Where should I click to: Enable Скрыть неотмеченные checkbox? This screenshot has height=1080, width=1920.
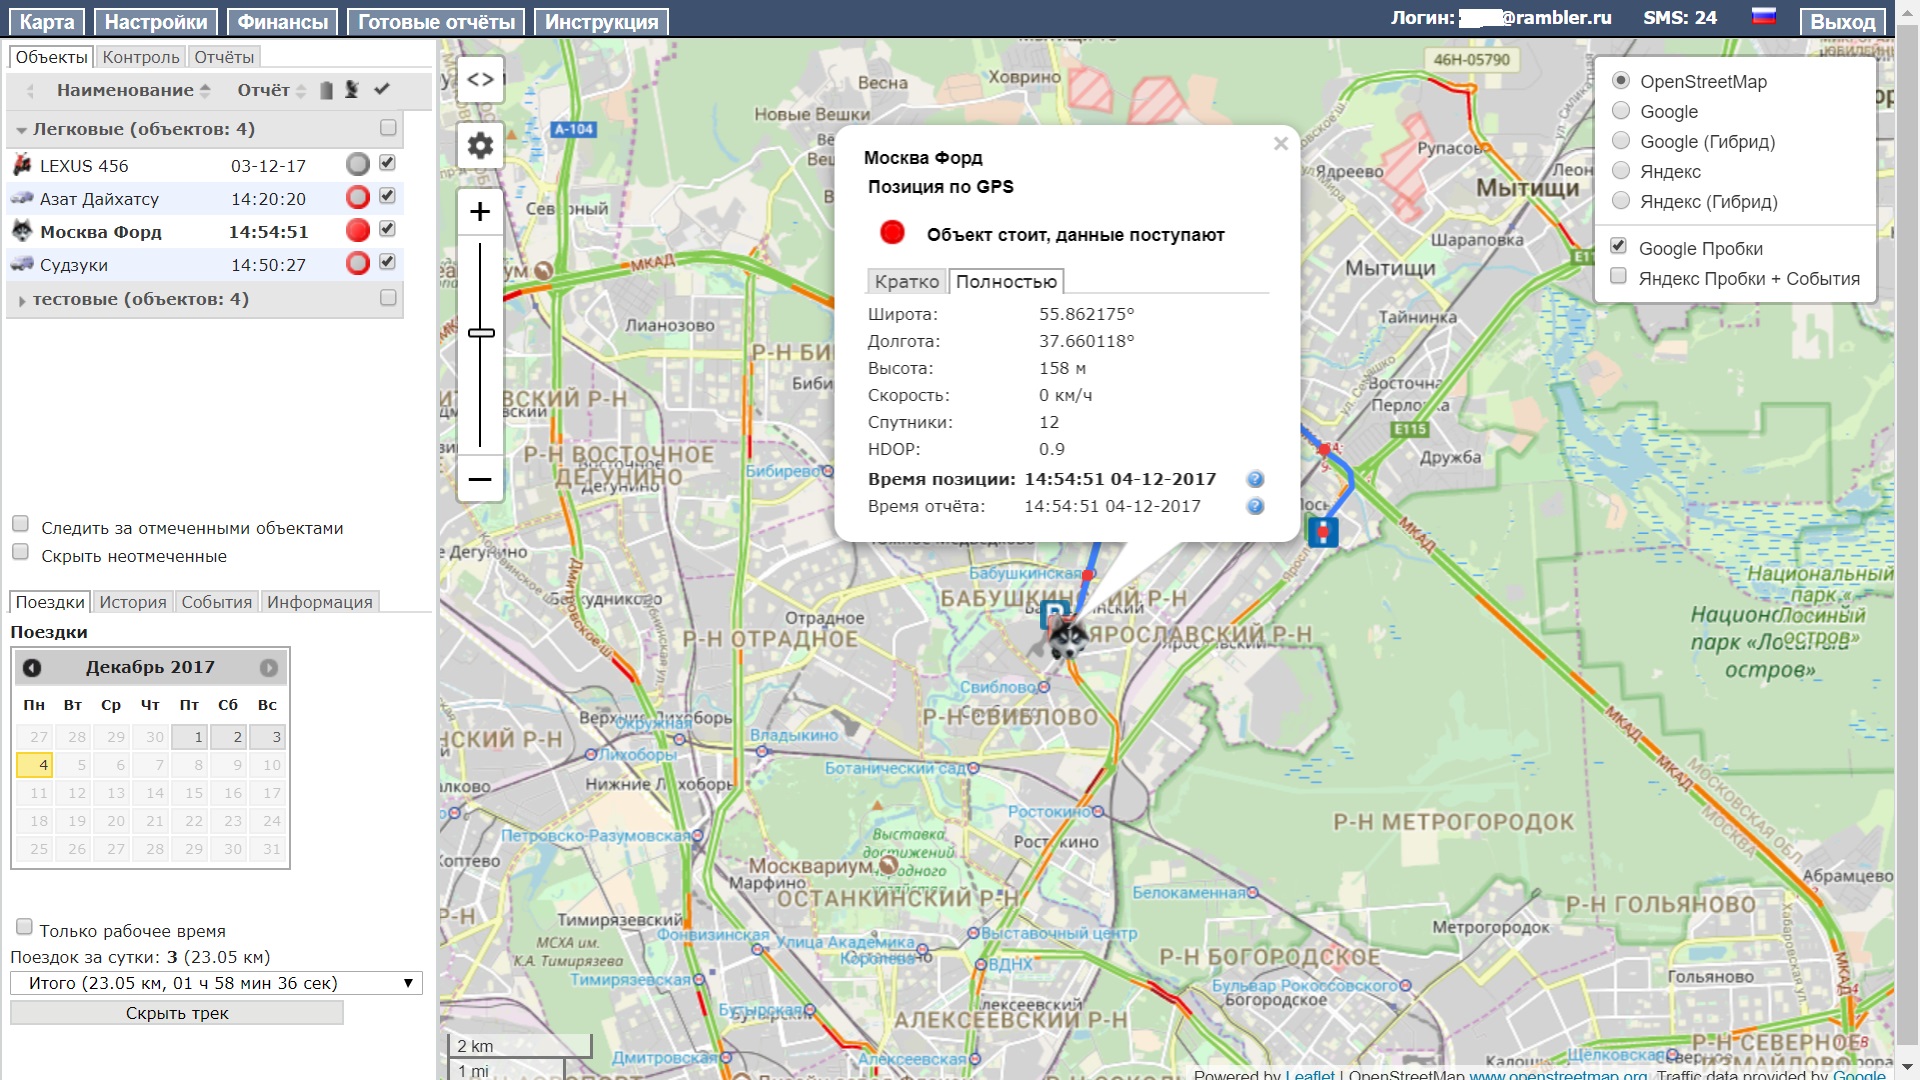(x=20, y=552)
